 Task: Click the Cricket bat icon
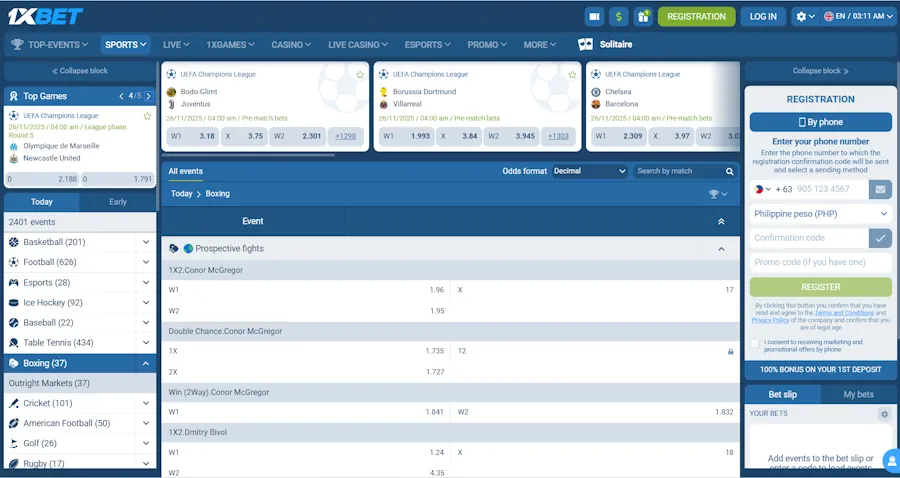pos(14,403)
